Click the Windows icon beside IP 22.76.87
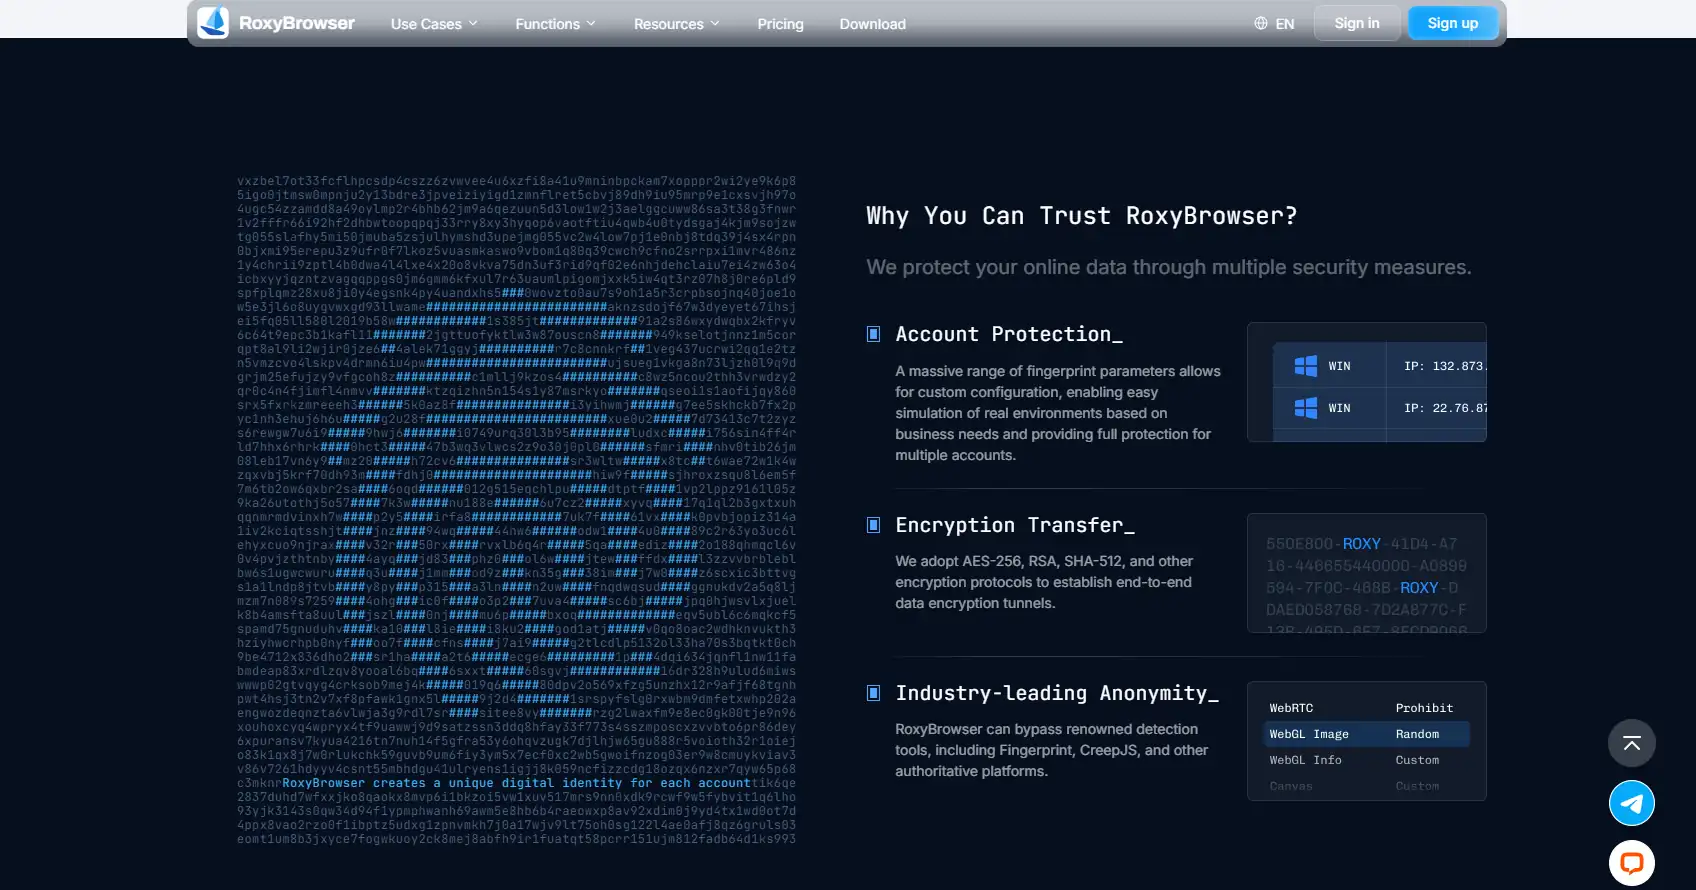The height and width of the screenshot is (890, 1696). tap(1306, 408)
